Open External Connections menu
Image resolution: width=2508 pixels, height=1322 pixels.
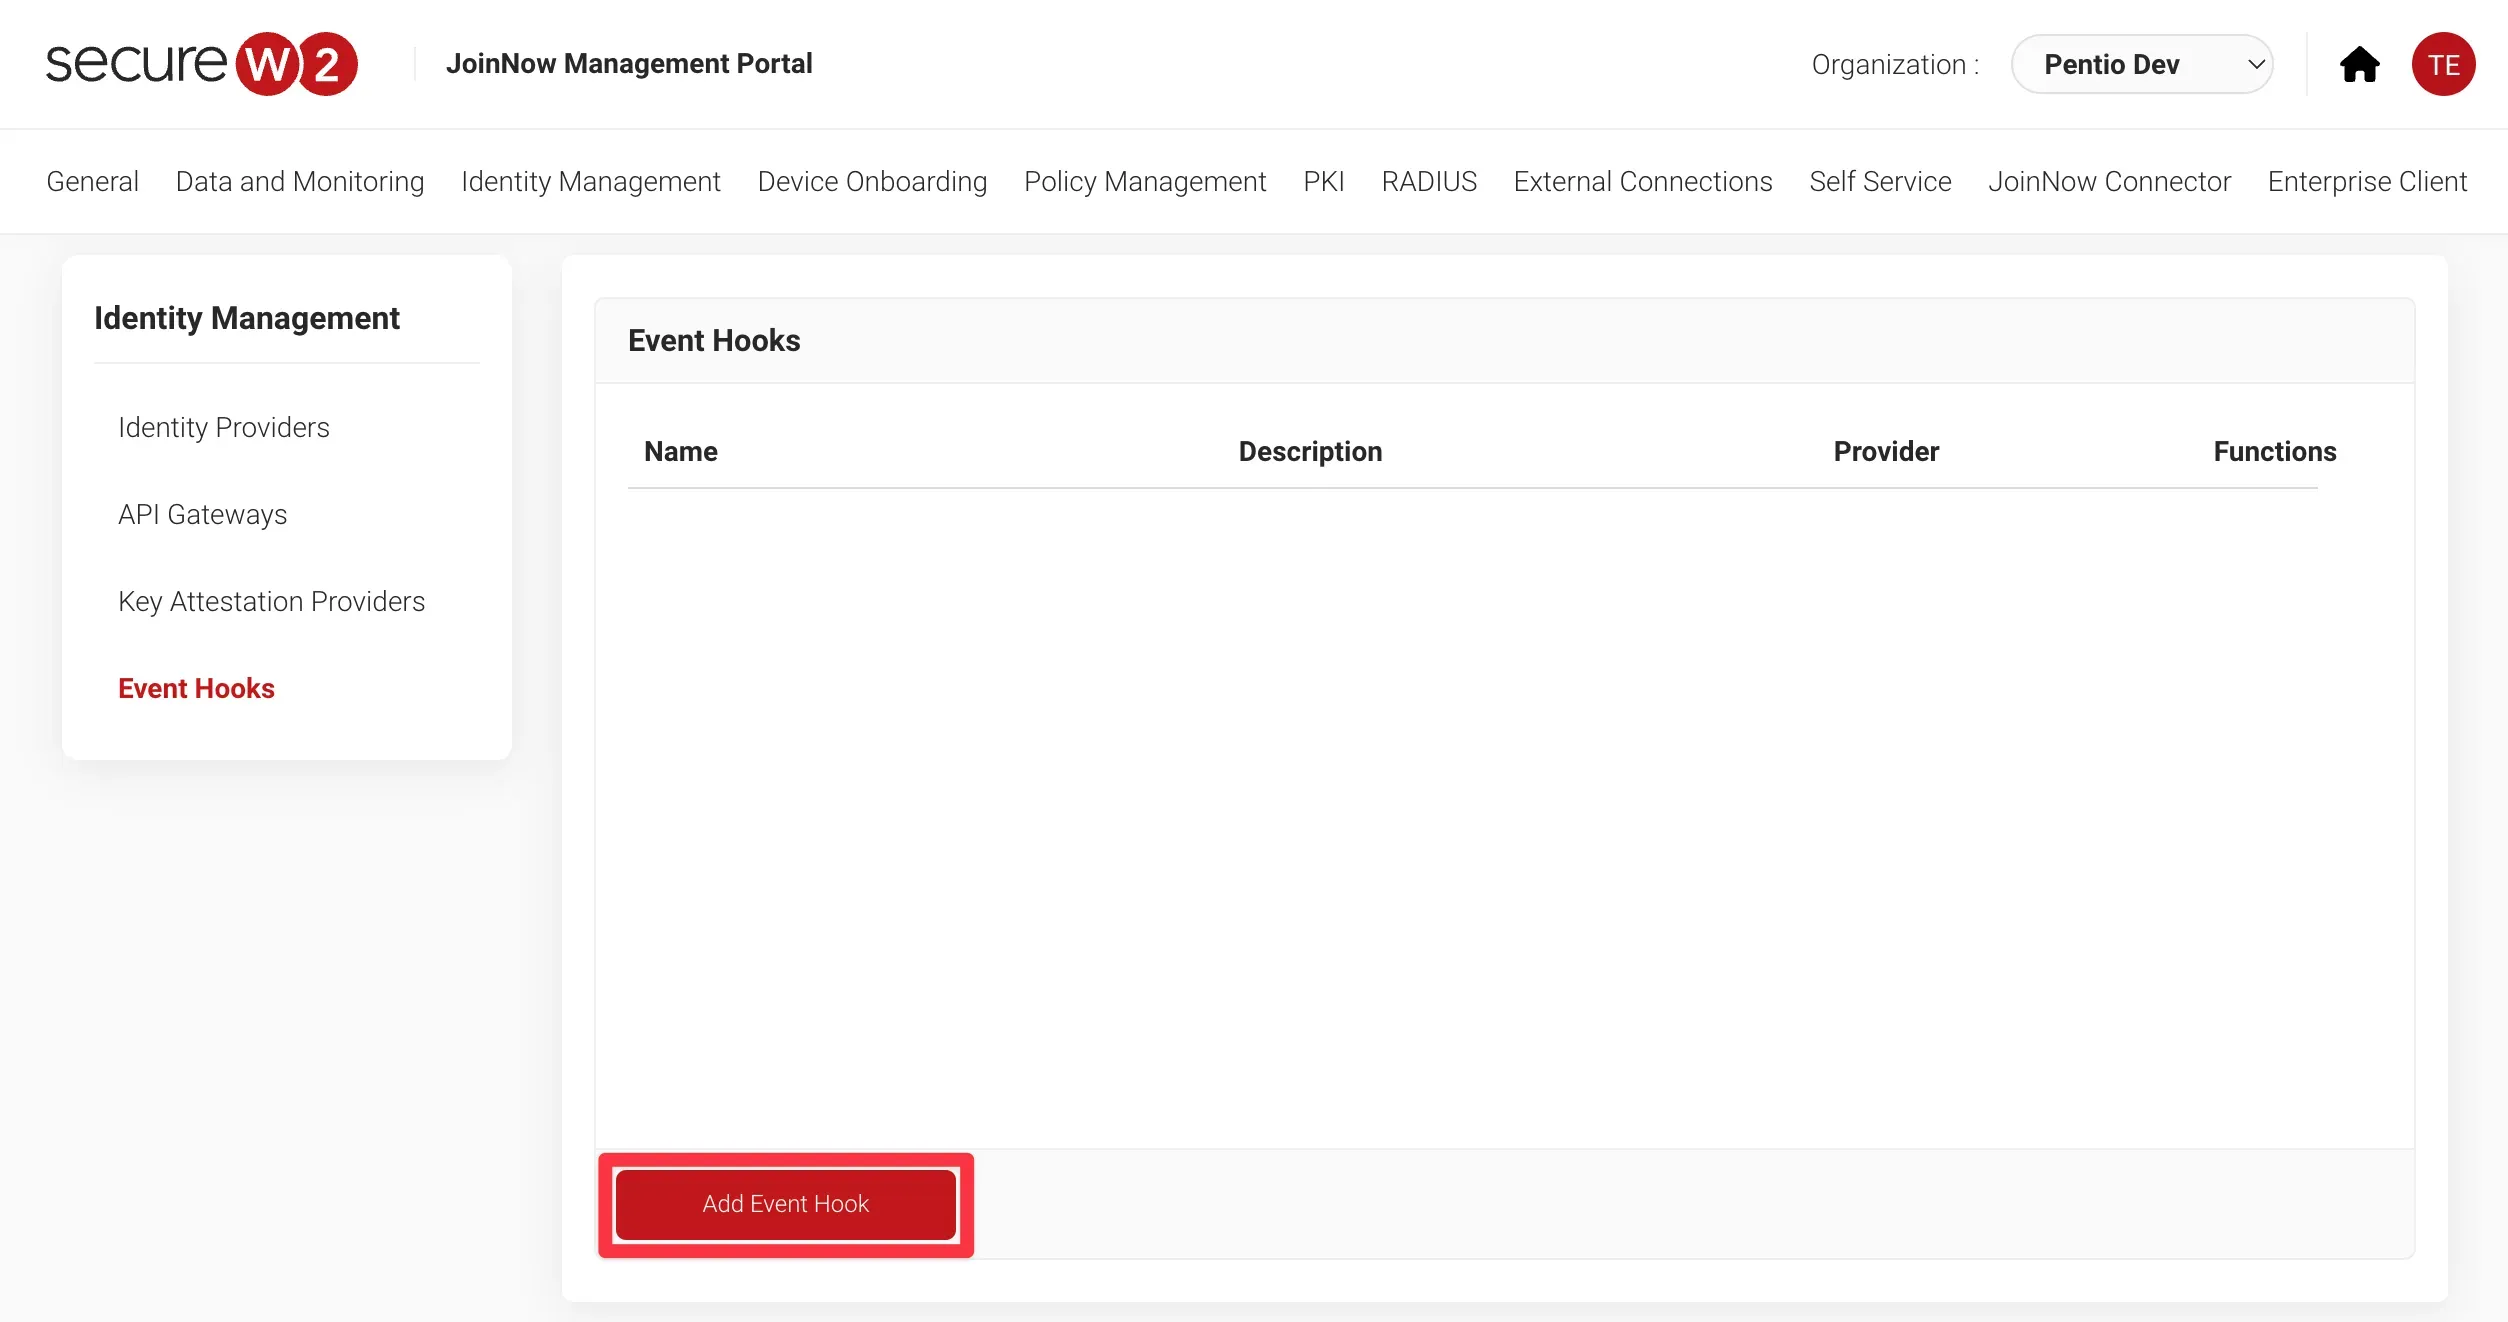[1642, 182]
